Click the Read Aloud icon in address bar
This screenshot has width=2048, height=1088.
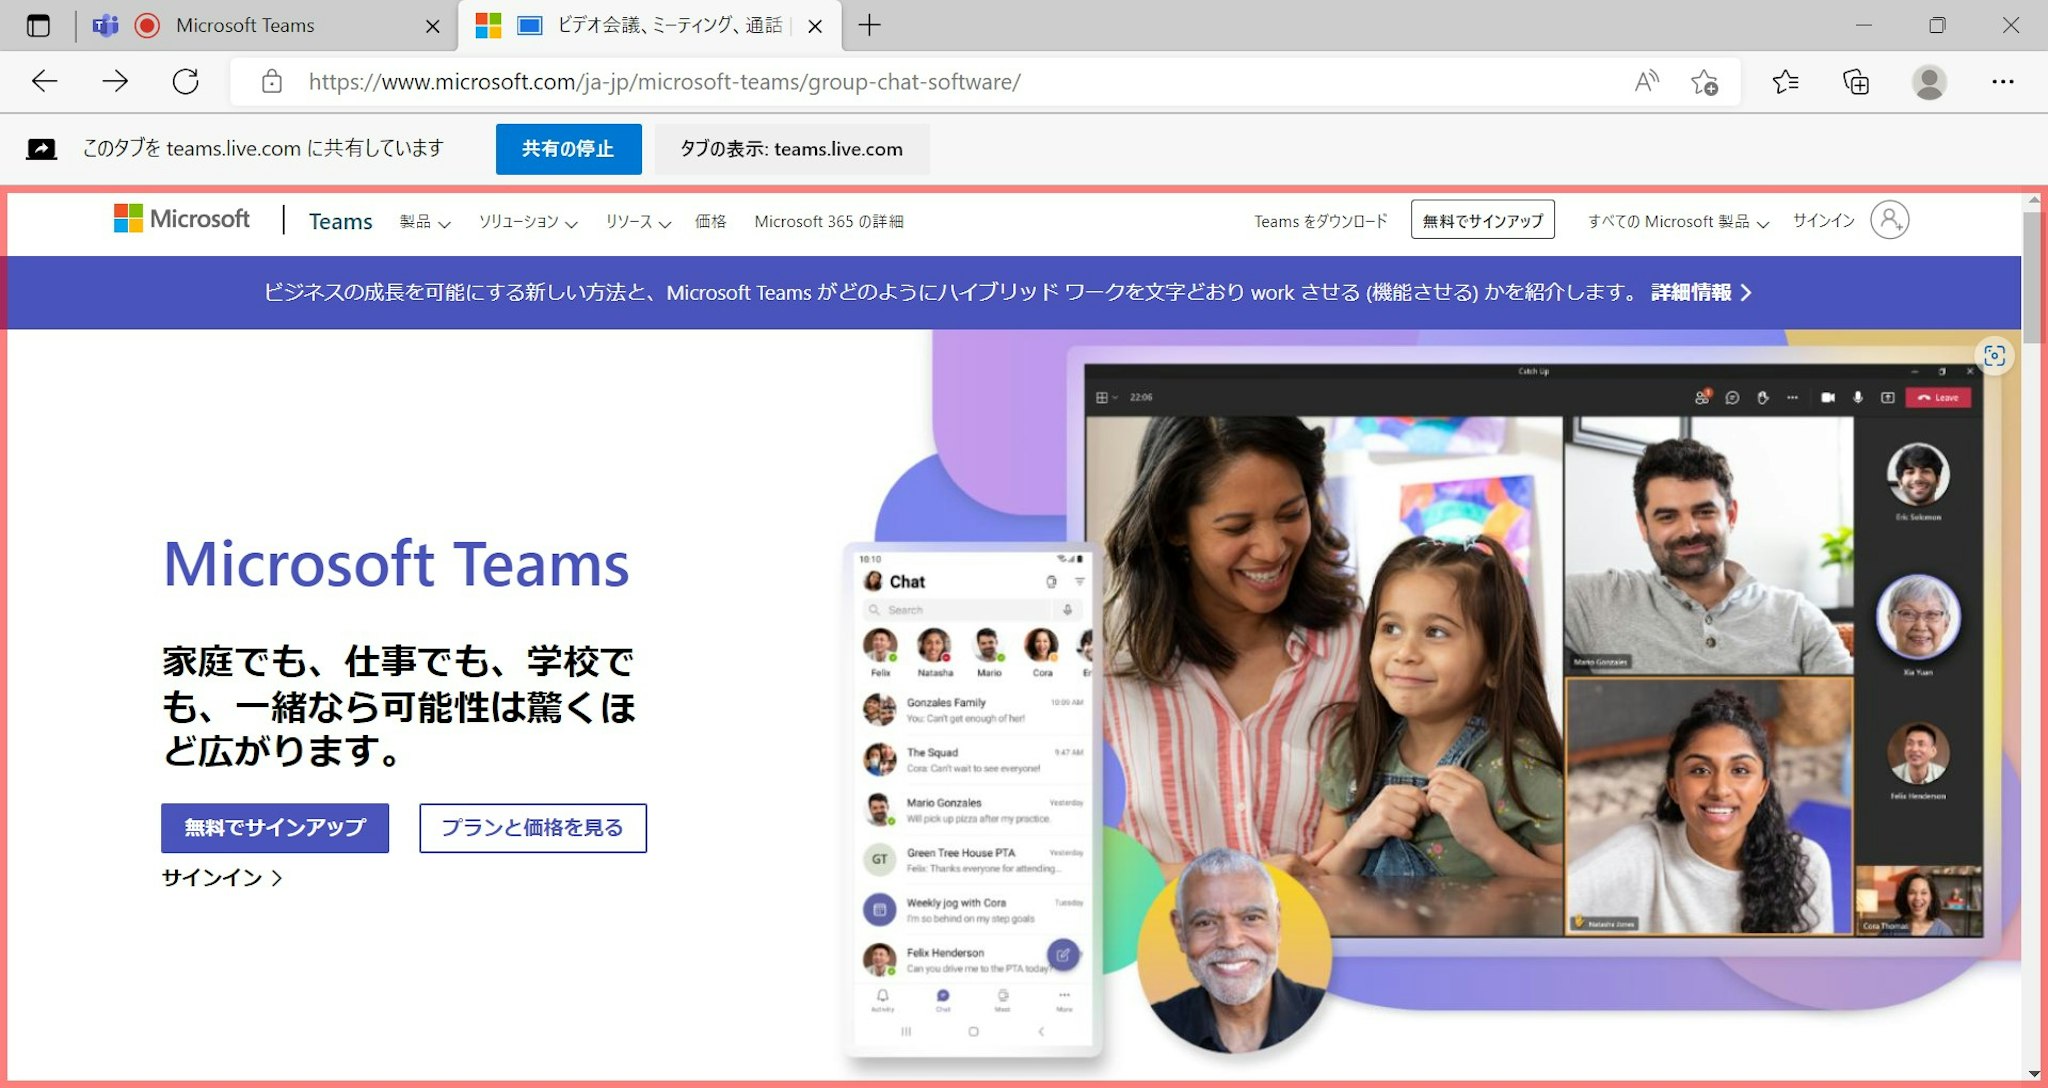[x=1646, y=82]
